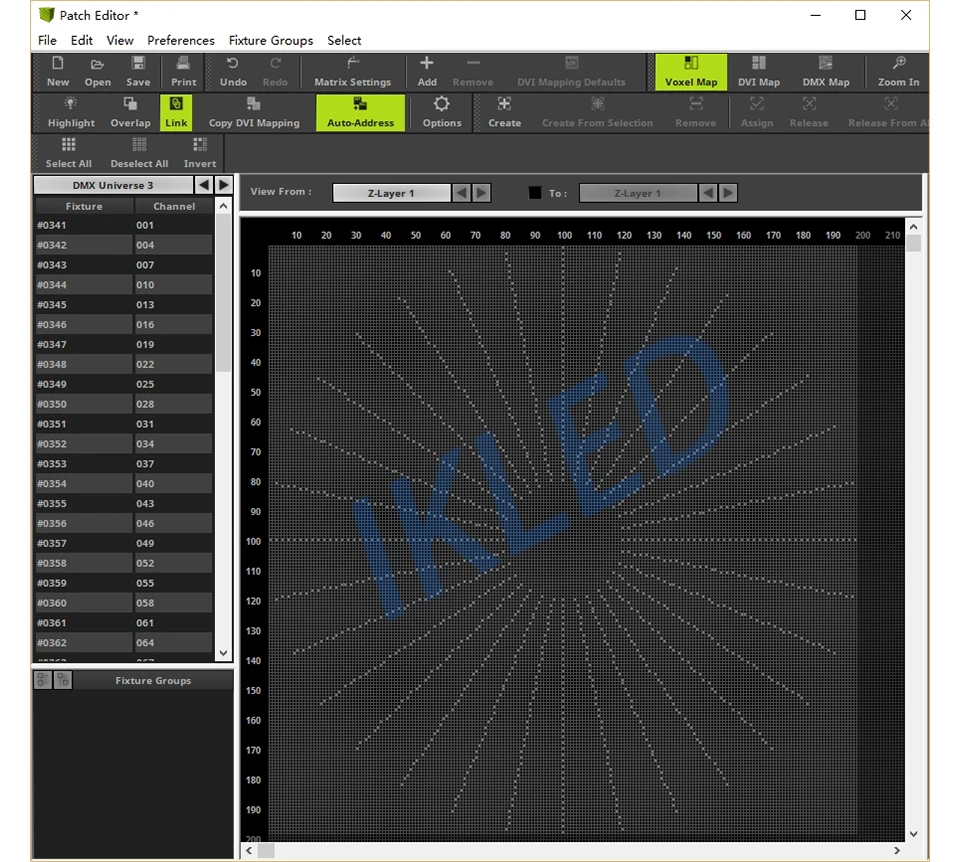Step To layer forward
The image size is (960, 862).
click(x=728, y=193)
